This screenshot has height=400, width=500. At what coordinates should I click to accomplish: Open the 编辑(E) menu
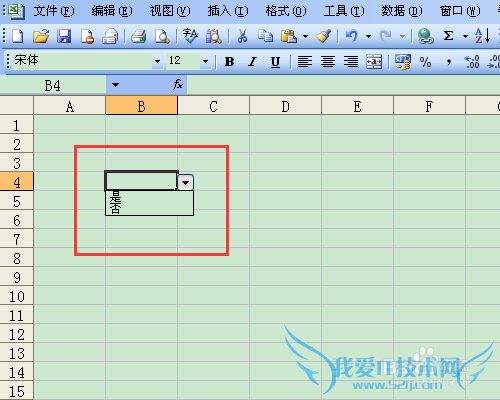112,11
